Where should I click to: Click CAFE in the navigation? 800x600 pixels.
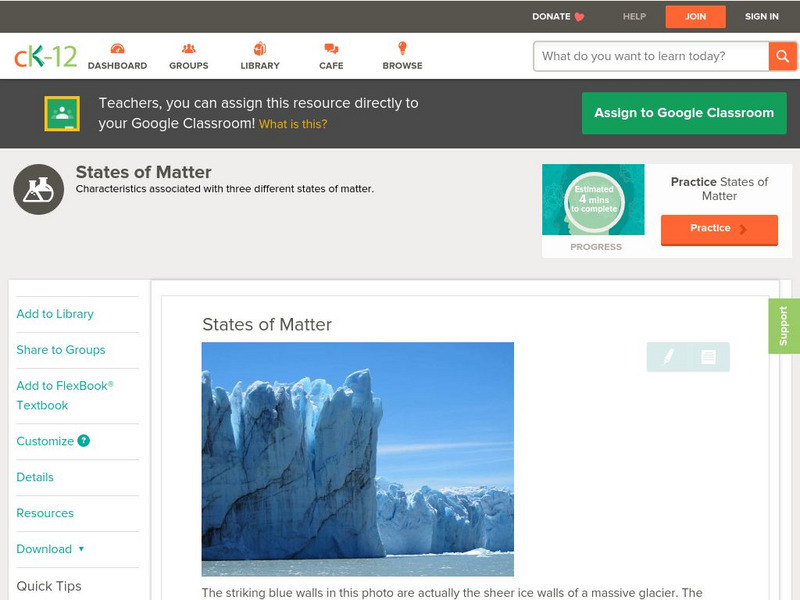click(331, 66)
